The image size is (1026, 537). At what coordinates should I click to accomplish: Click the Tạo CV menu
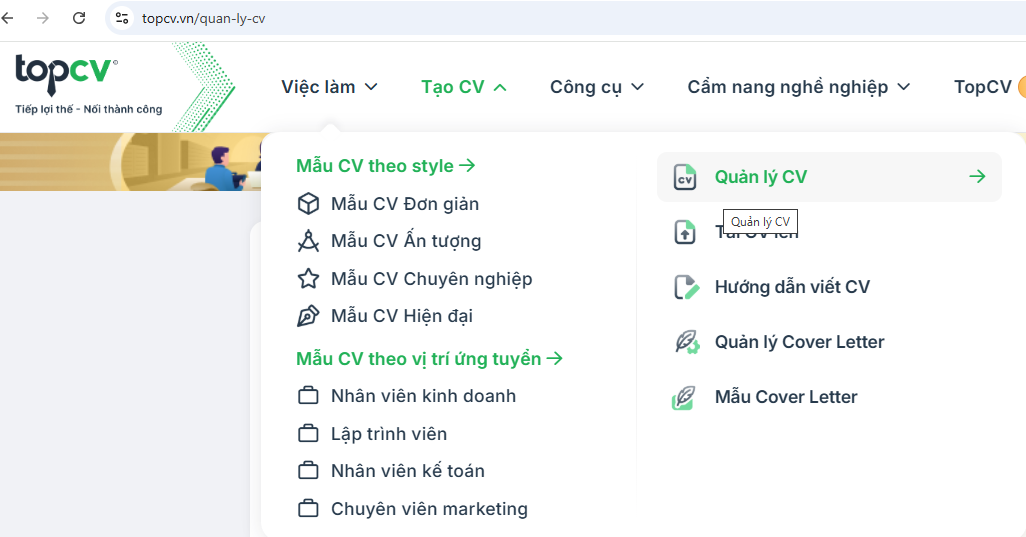pyautogui.click(x=453, y=87)
